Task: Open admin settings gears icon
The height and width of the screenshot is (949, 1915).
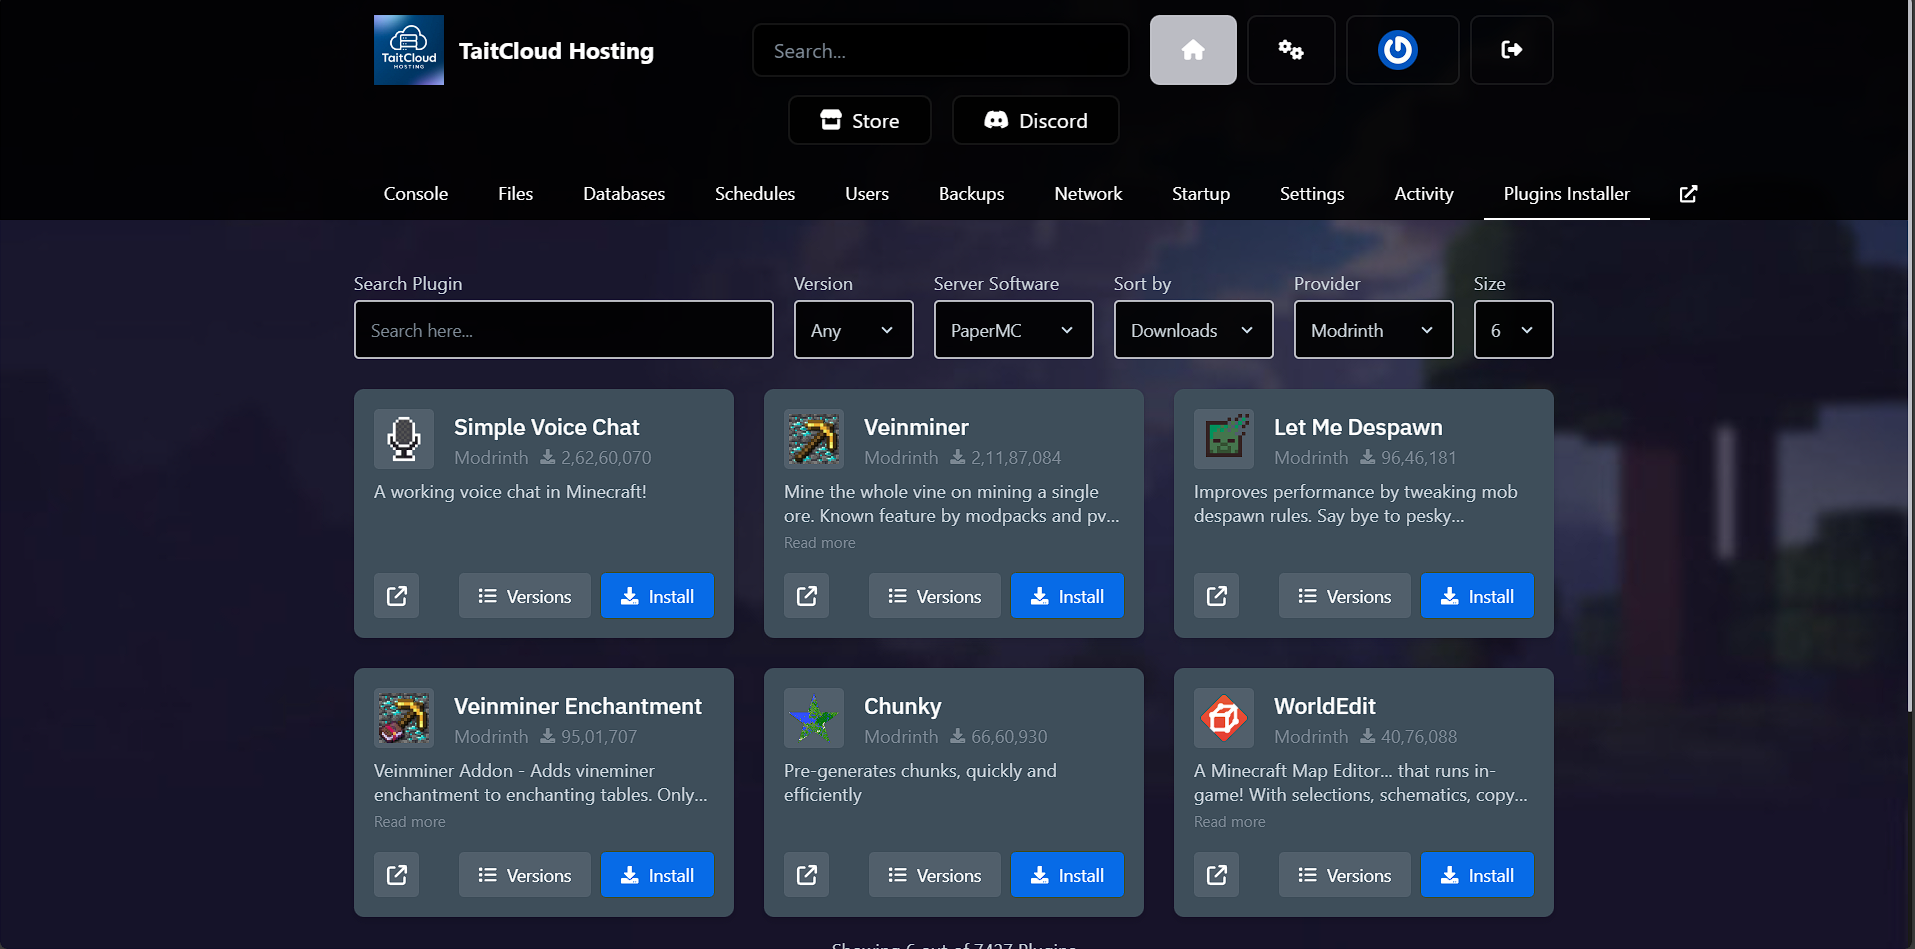Action: pyautogui.click(x=1290, y=50)
